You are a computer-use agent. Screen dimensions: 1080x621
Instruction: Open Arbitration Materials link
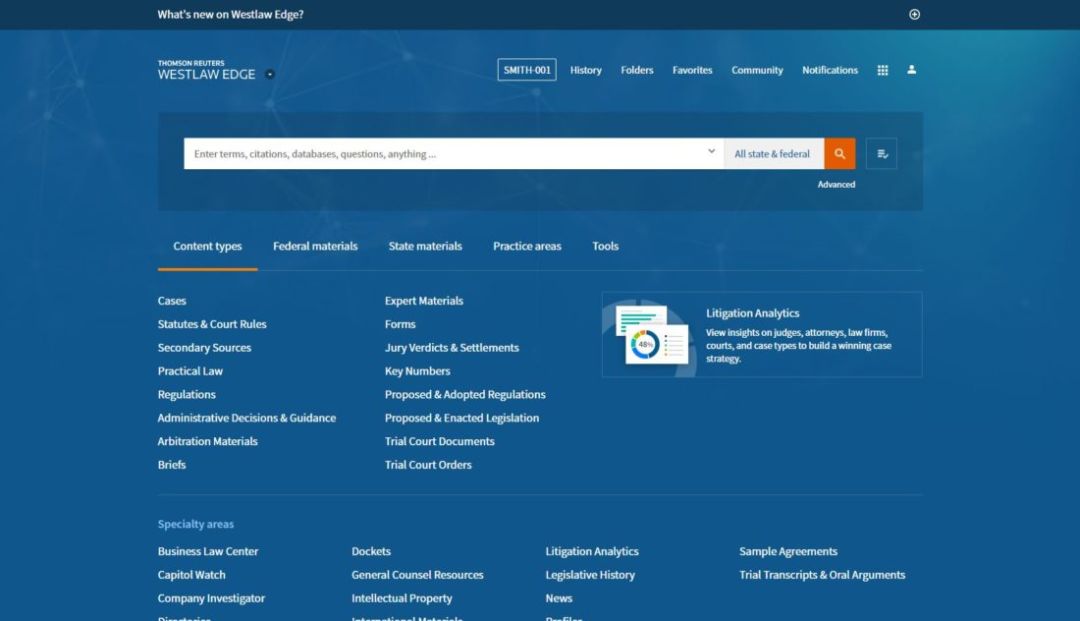click(x=207, y=441)
